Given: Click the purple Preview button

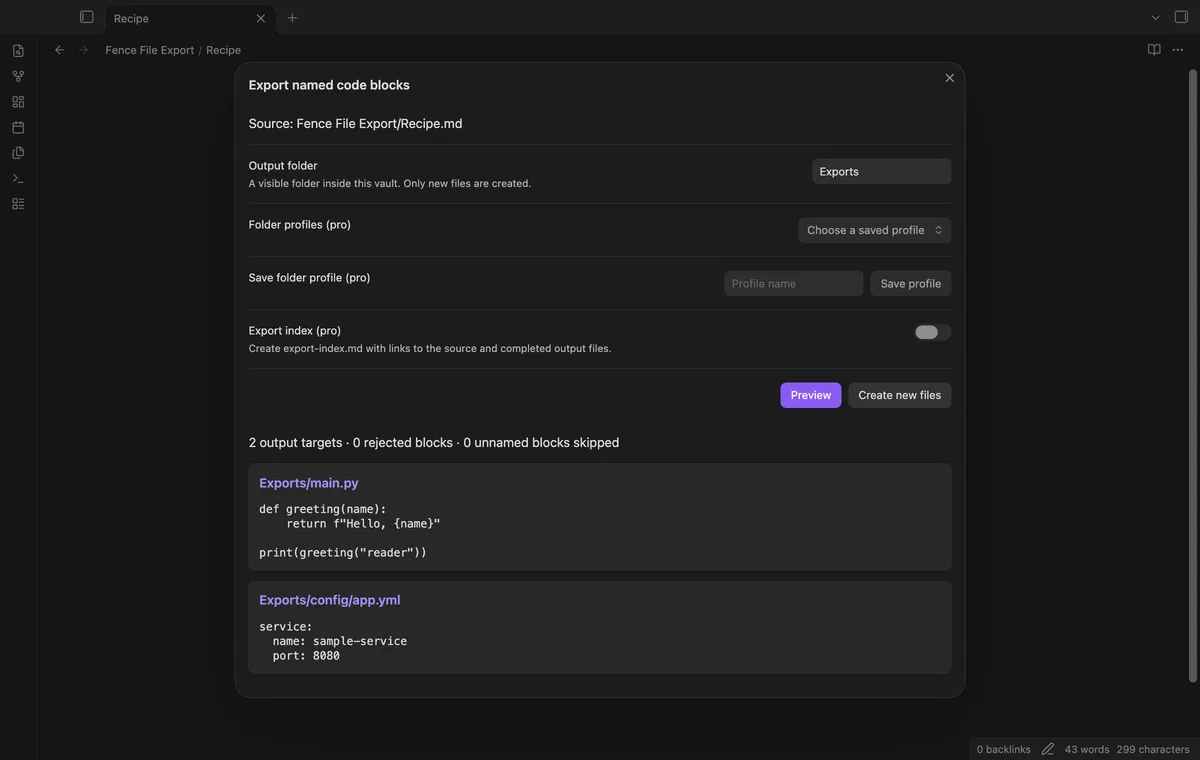Looking at the screenshot, I should coord(811,395).
